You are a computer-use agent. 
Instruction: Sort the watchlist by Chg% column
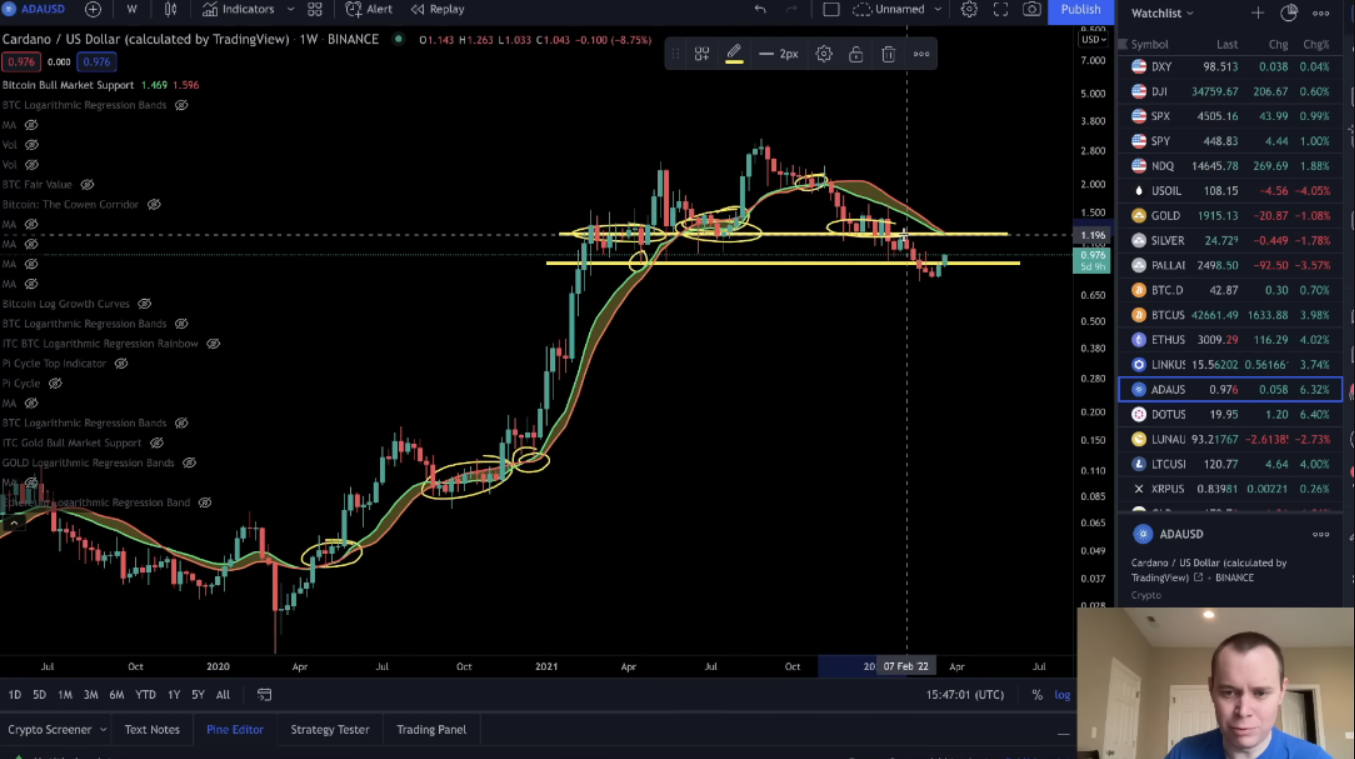coord(1316,44)
